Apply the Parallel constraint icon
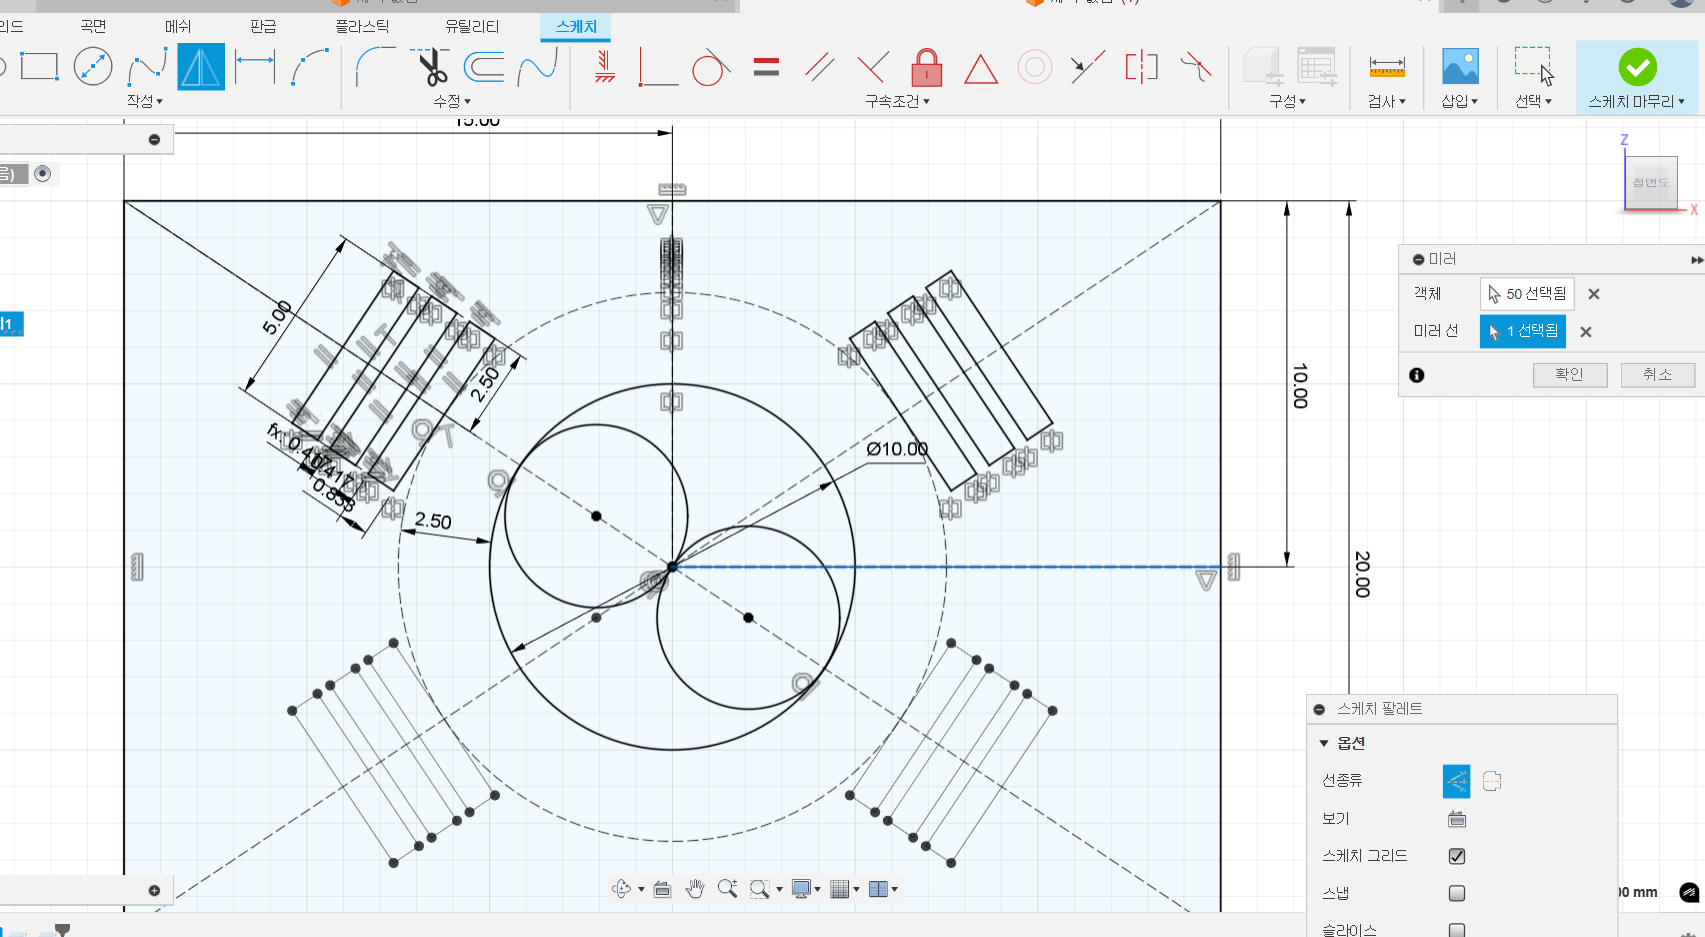Image resolution: width=1705 pixels, height=937 pixels. click(x=820, y=67)
